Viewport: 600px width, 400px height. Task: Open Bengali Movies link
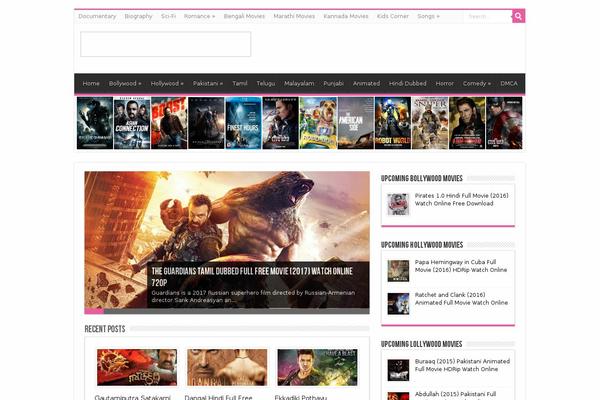(x=244, y=16)
